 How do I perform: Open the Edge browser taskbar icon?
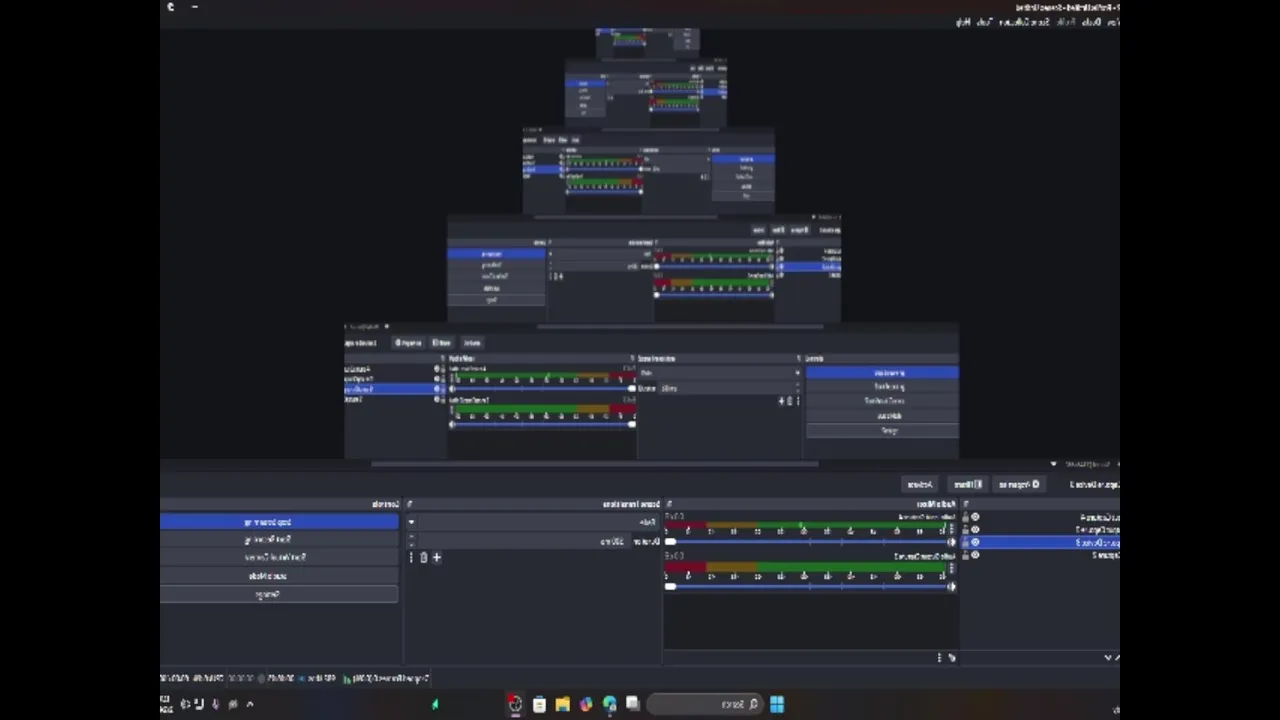[609, 704]
